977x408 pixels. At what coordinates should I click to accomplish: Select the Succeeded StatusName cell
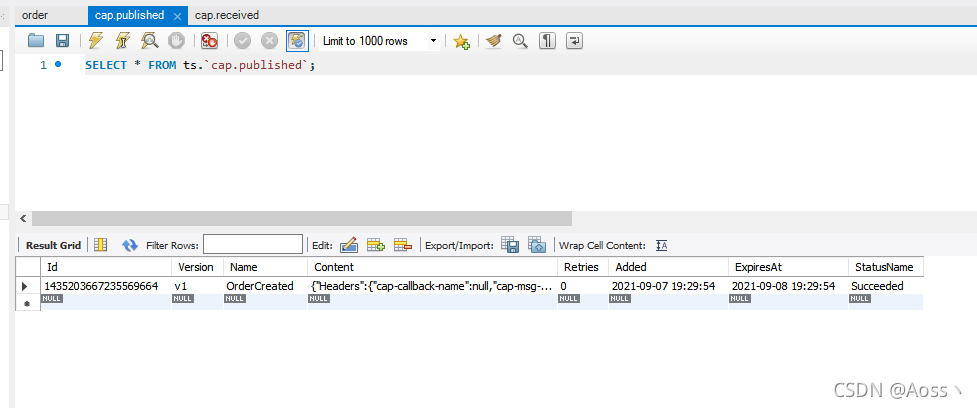point(885,286)
